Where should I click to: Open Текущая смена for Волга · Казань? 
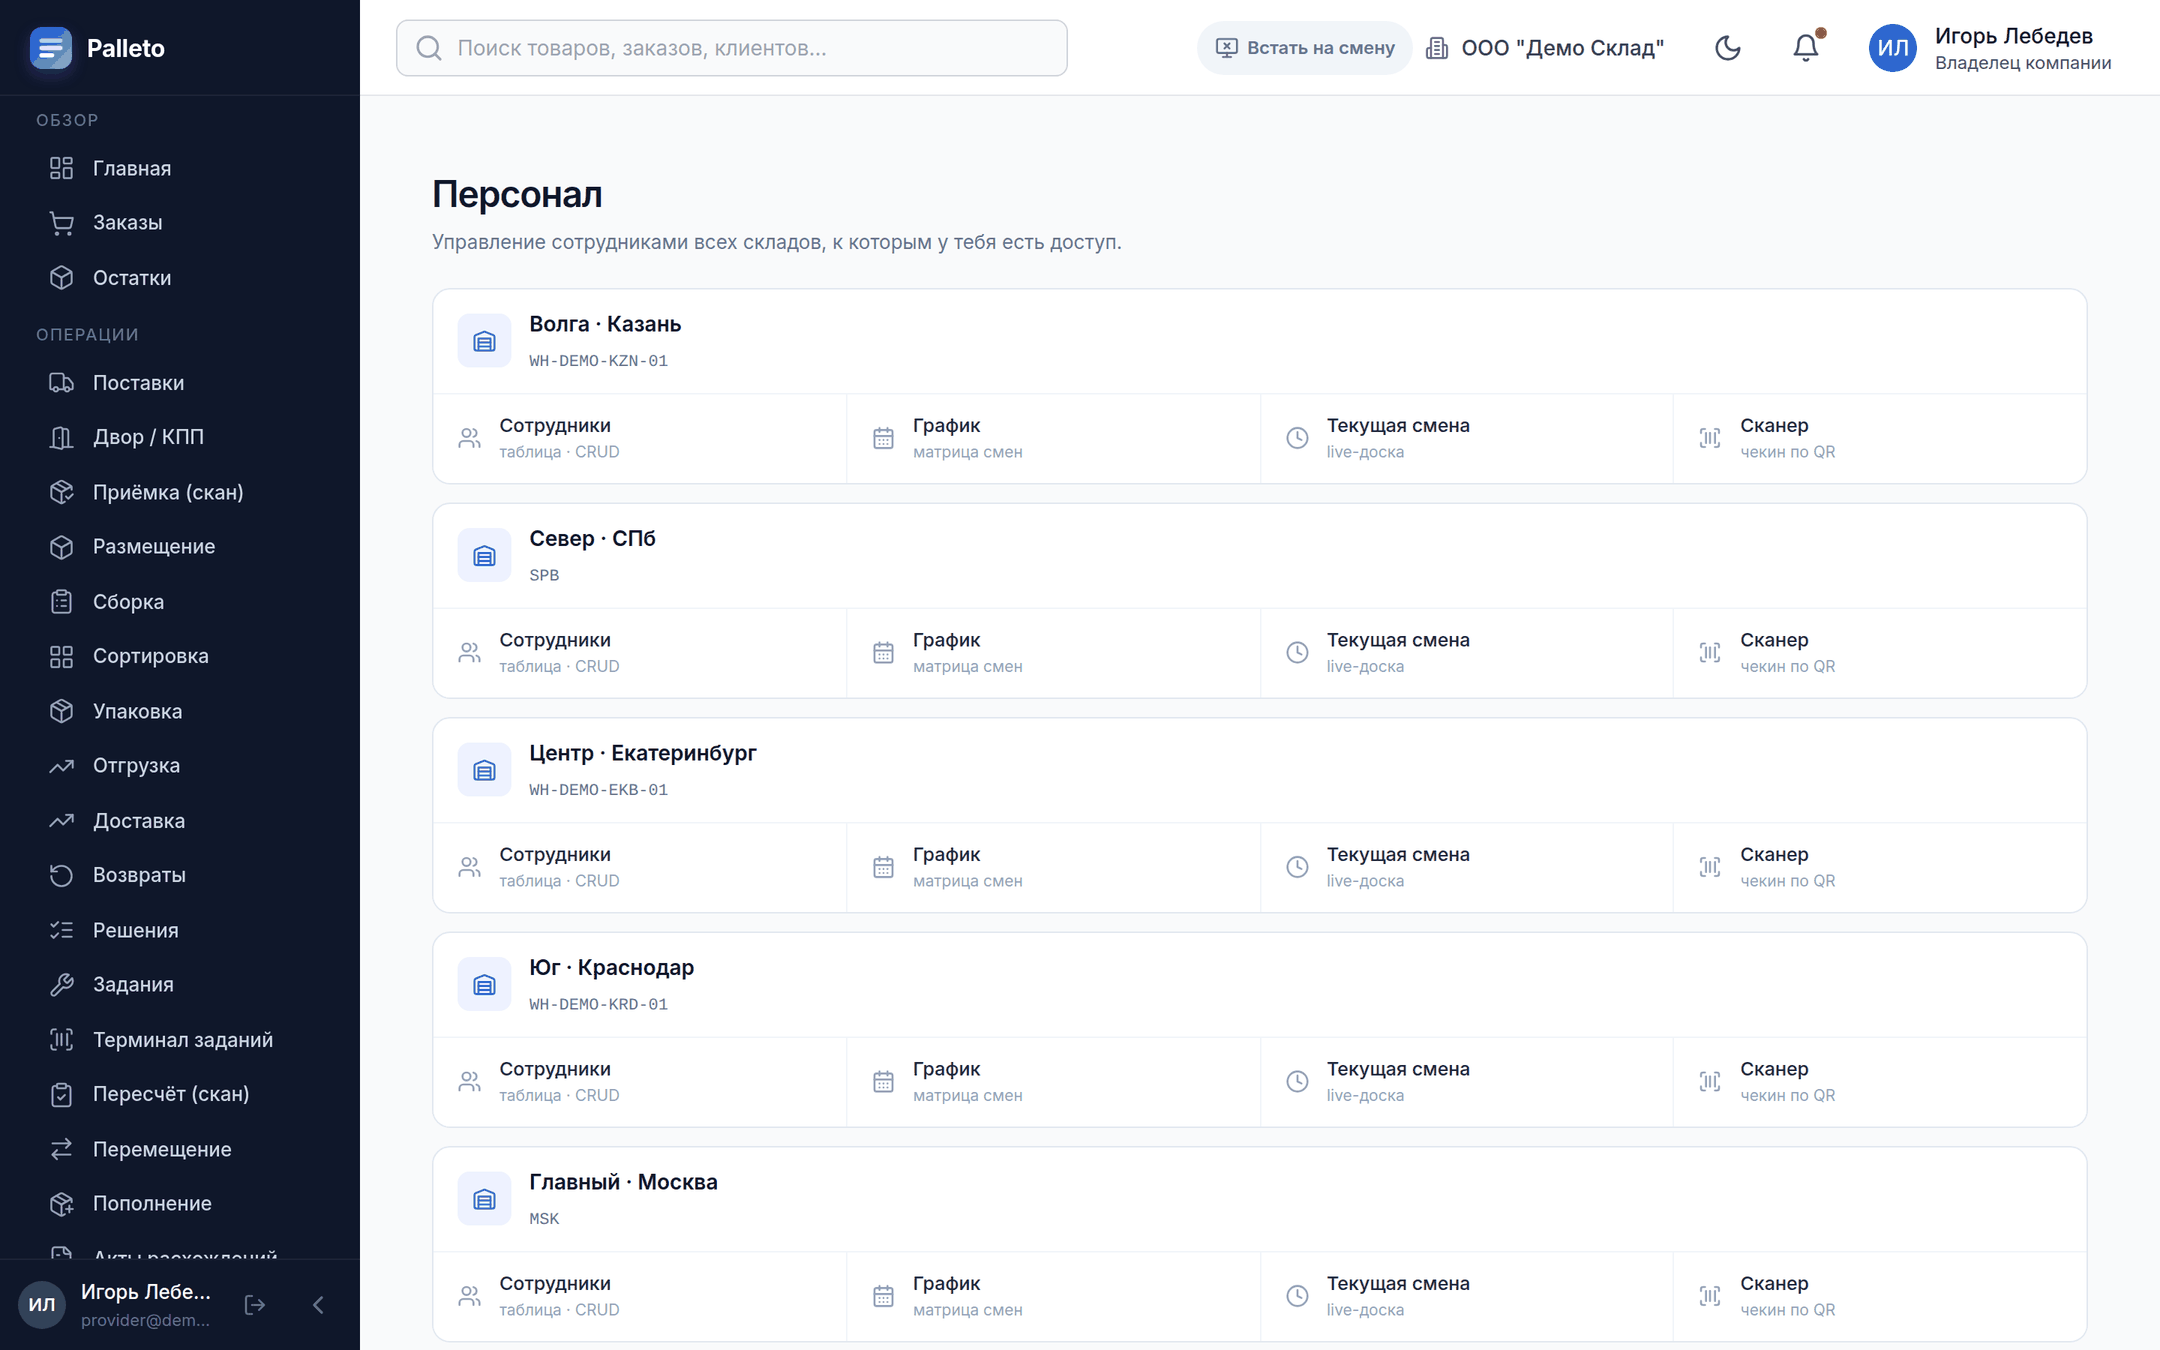coord(1467,438)
